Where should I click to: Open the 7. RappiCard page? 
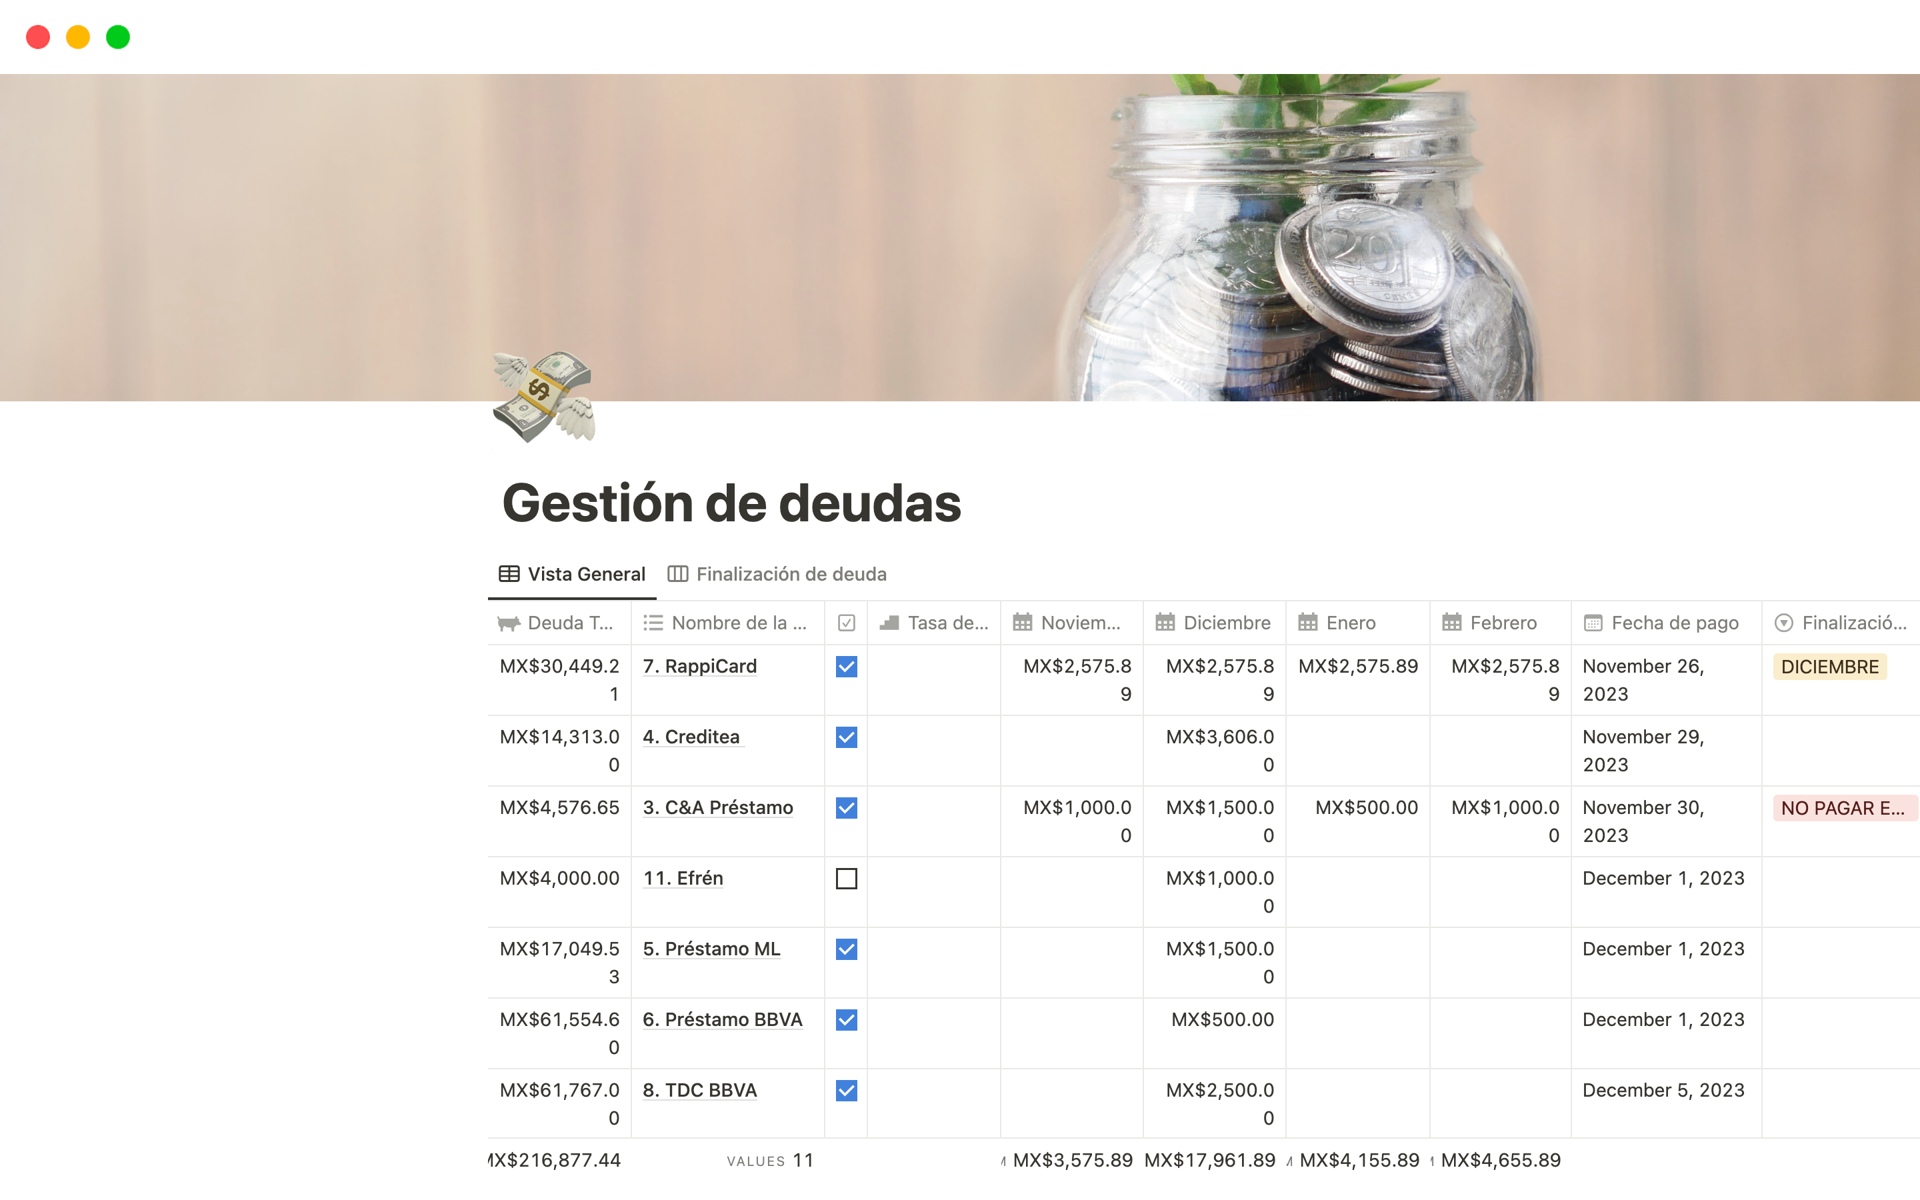pos(699,666)
